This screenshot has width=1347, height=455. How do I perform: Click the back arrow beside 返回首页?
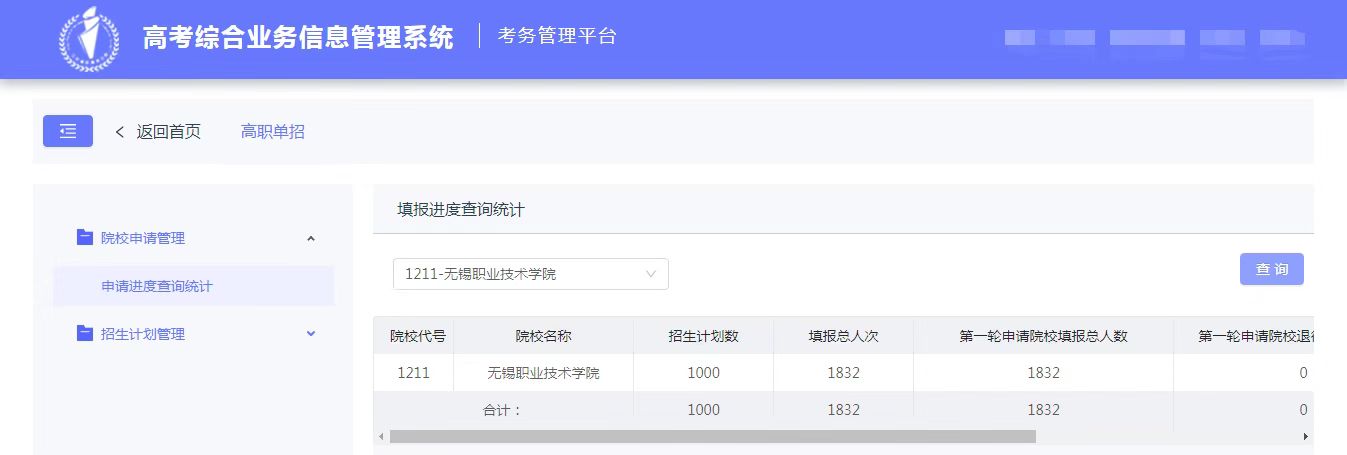coord(120,132)
